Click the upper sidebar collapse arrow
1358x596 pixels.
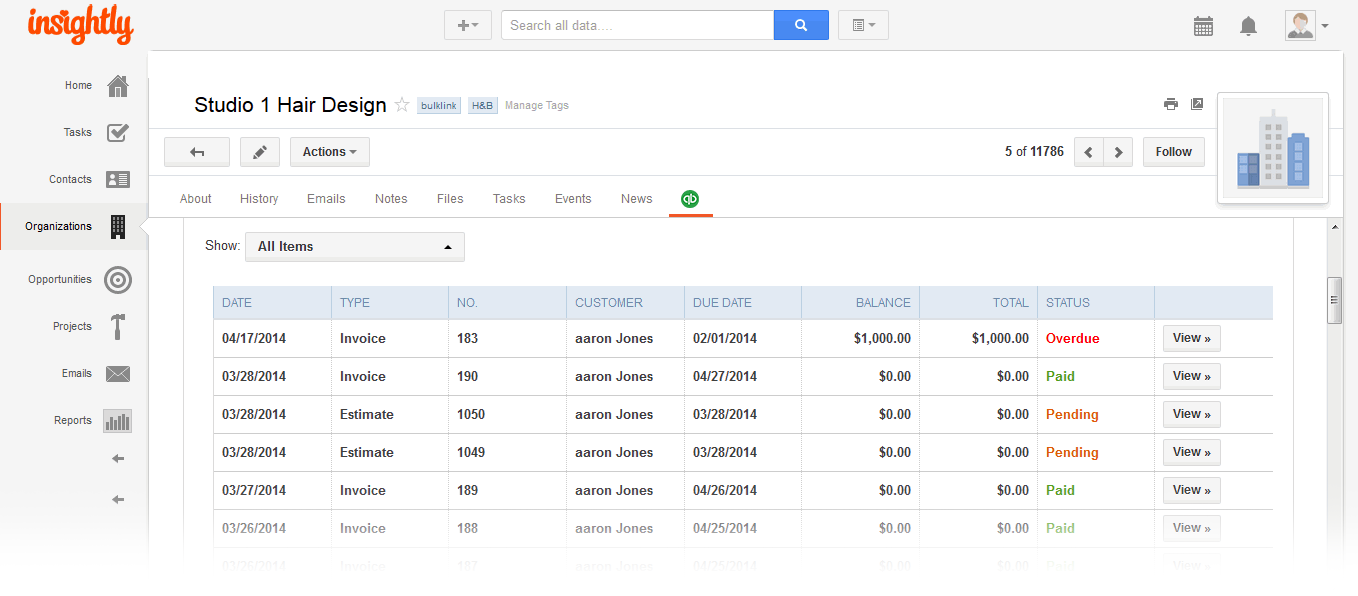click(x=118, y=459)
